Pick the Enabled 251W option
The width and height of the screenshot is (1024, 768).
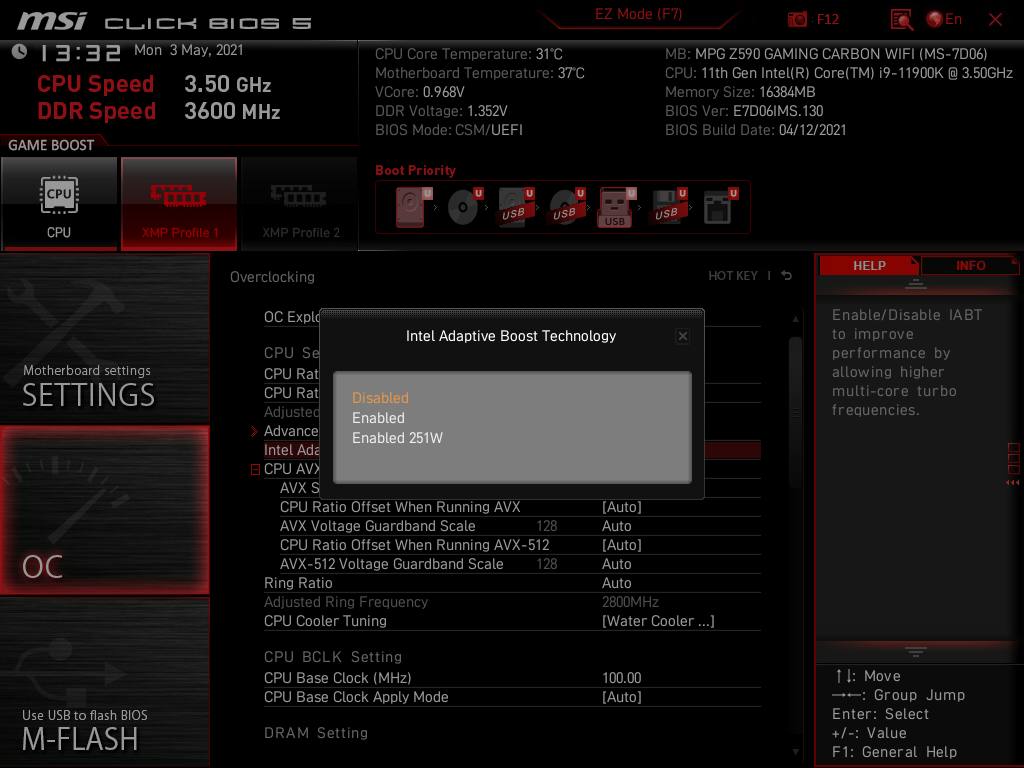click(x=397, y=438)
